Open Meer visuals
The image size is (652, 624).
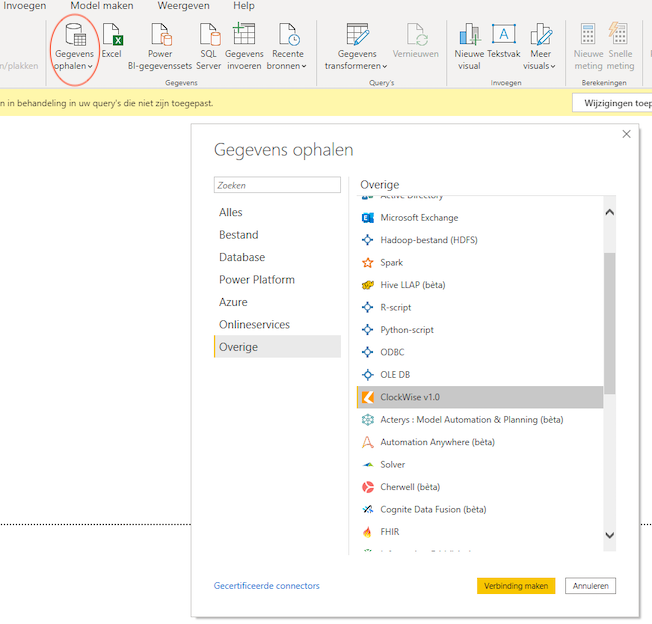pos(540,47)
